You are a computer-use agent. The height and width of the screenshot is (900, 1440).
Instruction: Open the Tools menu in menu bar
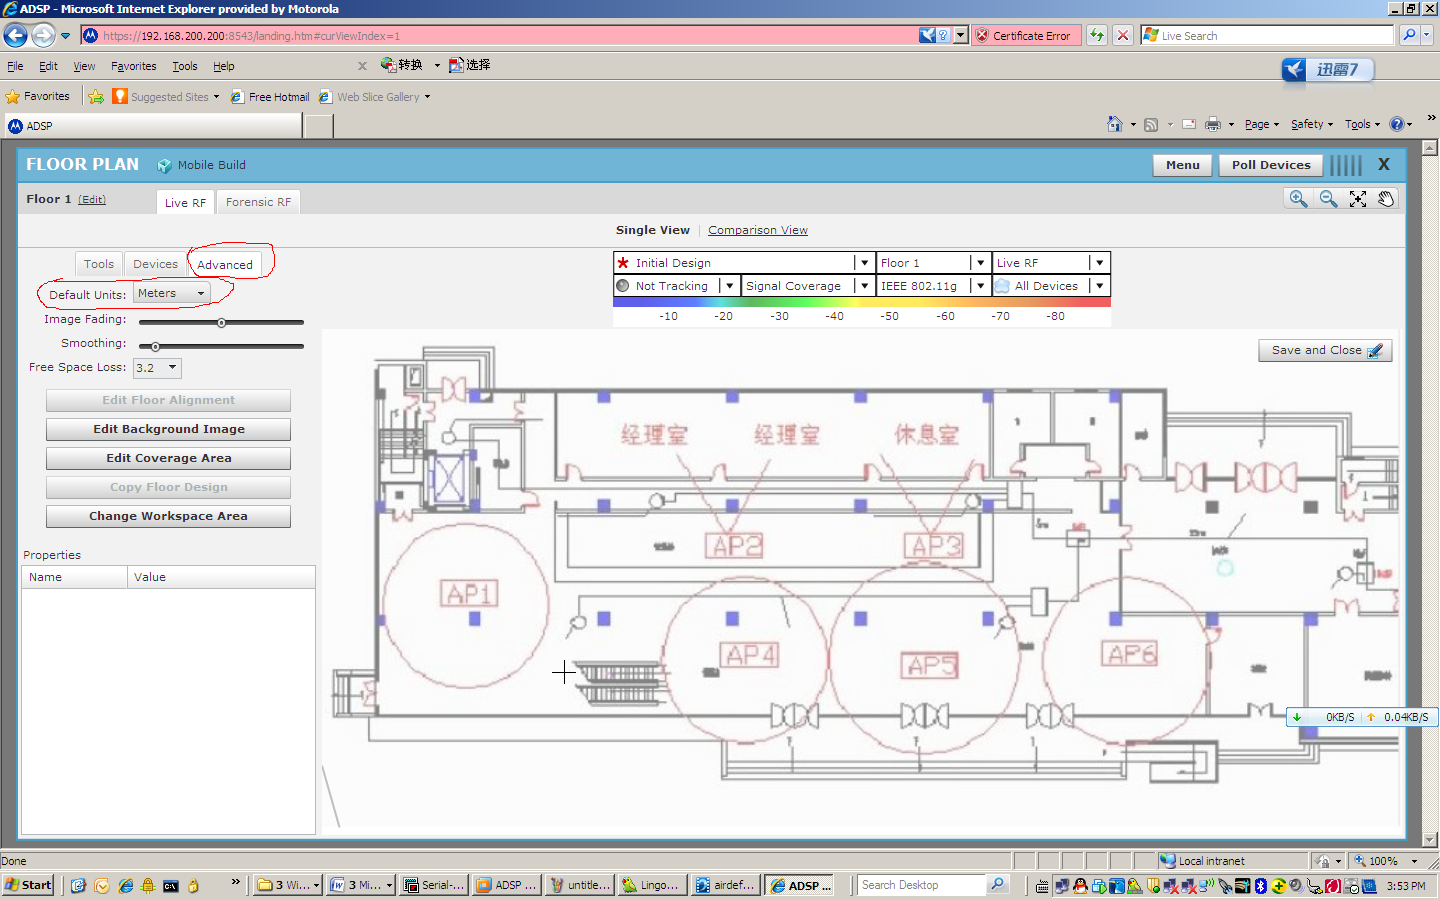coord(185,66)
